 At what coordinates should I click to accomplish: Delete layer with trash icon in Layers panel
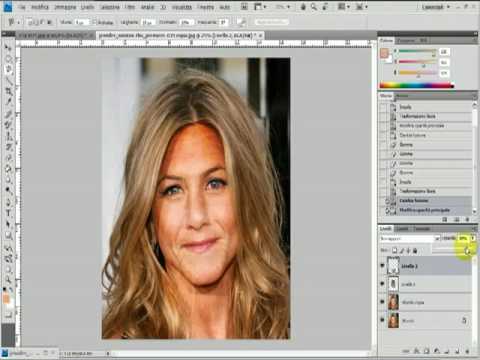(467, 351)
